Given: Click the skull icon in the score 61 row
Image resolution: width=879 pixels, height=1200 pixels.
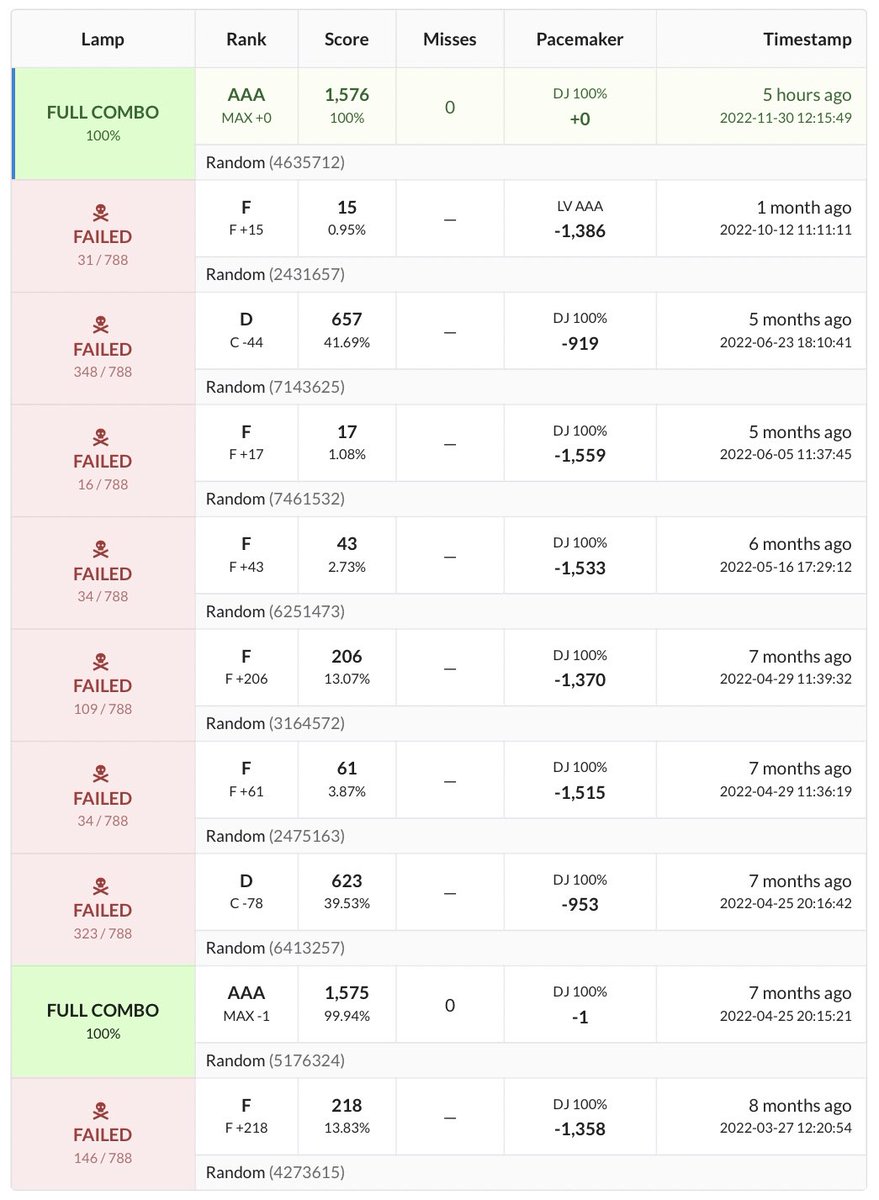Looking at the screenshot, I should tap(103, 774).
